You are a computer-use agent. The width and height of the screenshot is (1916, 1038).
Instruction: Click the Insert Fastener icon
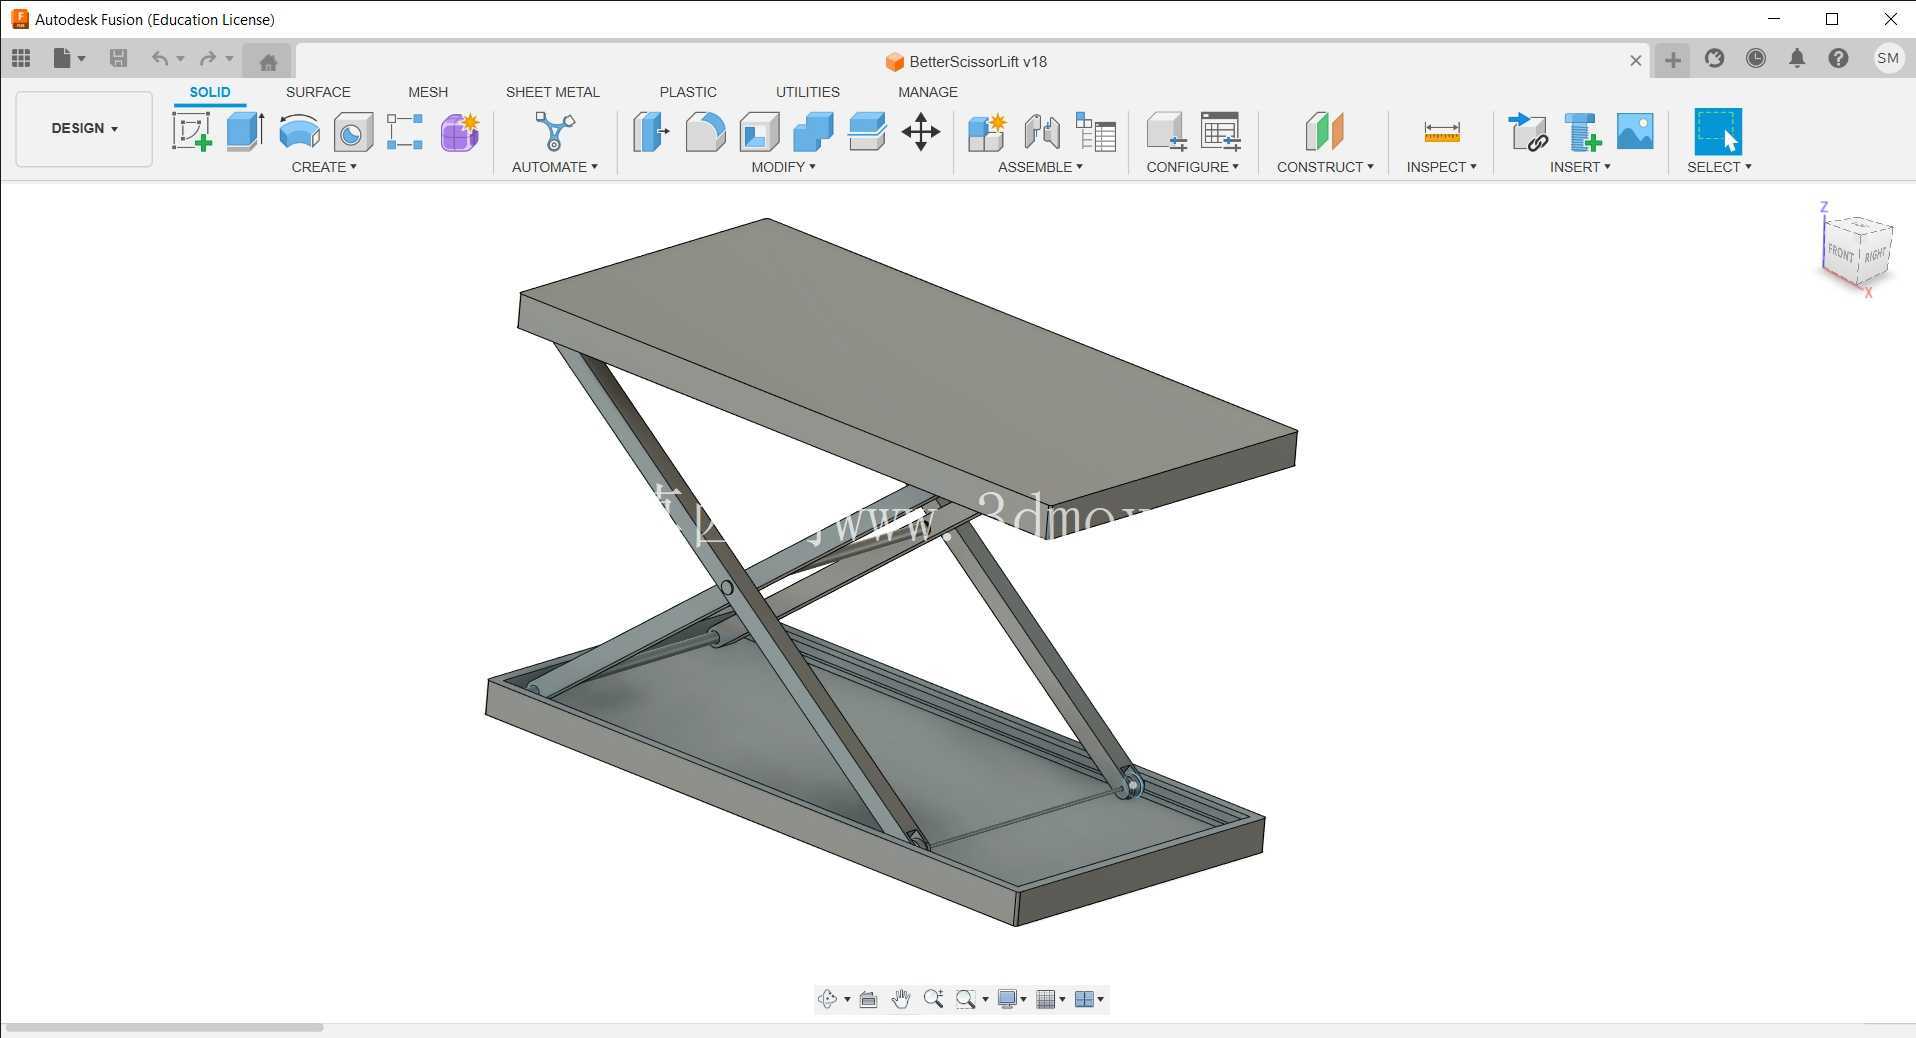[1582, 131]
